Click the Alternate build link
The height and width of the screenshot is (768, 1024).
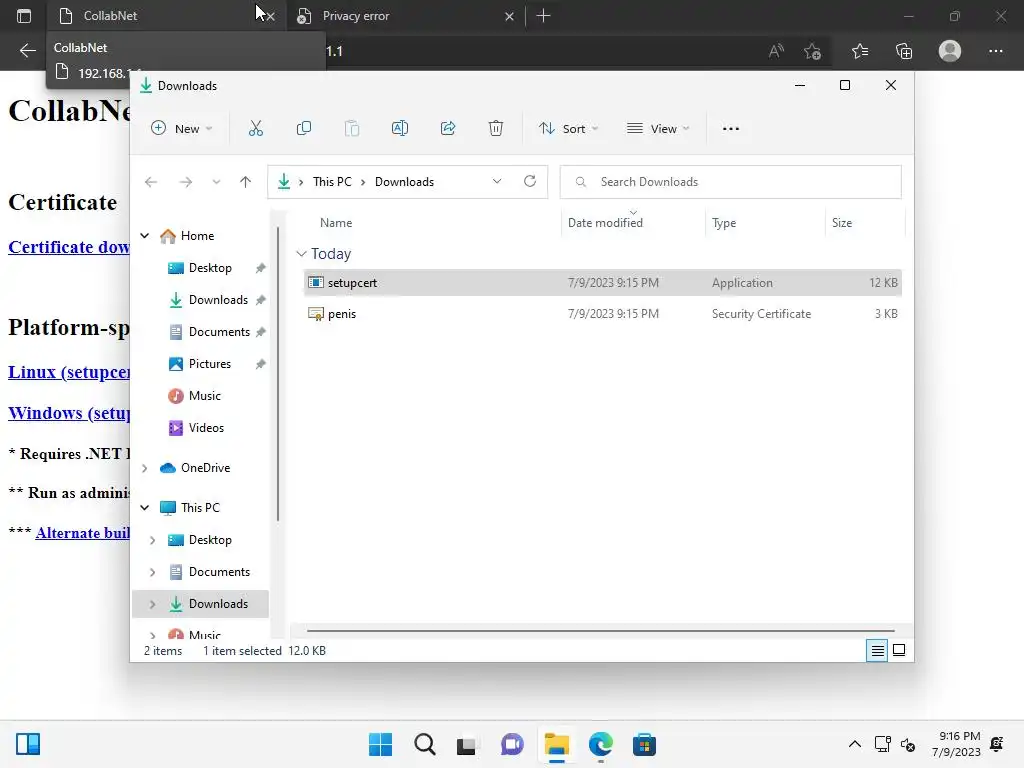pos(82,533)
